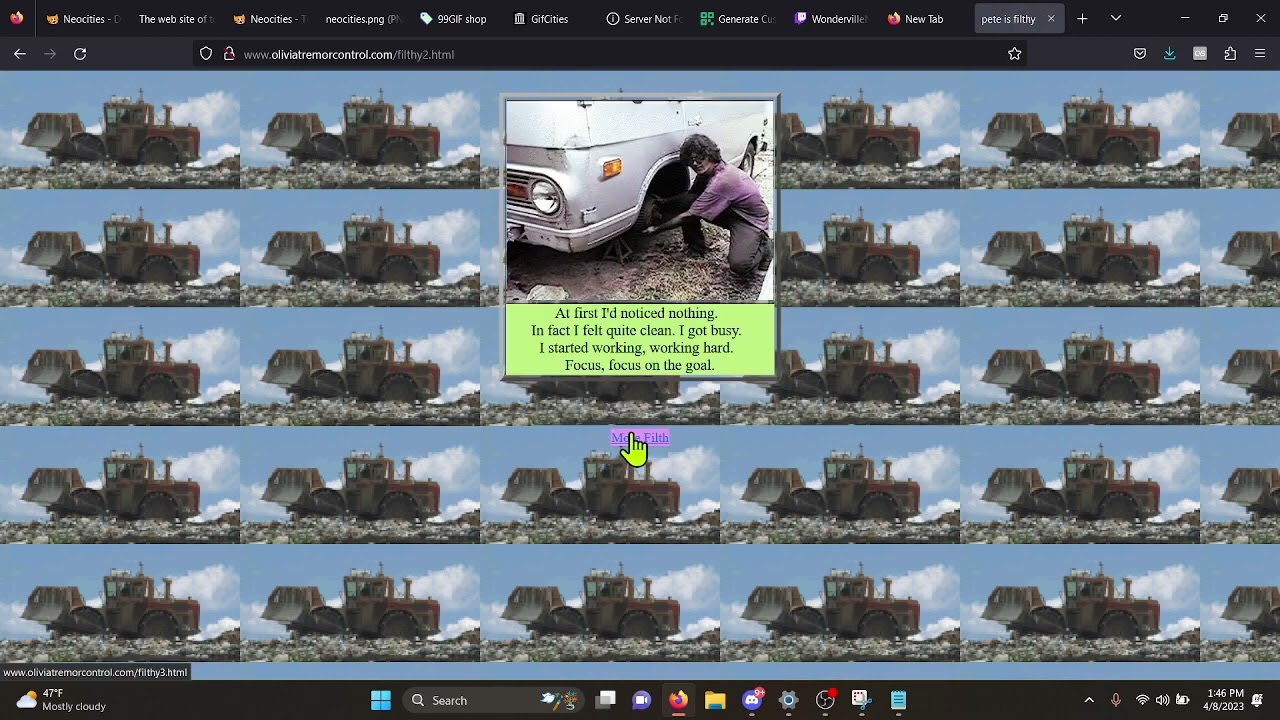Open the clock and calendar flyout
1280x720 pixels.
tap(1225, 700)
